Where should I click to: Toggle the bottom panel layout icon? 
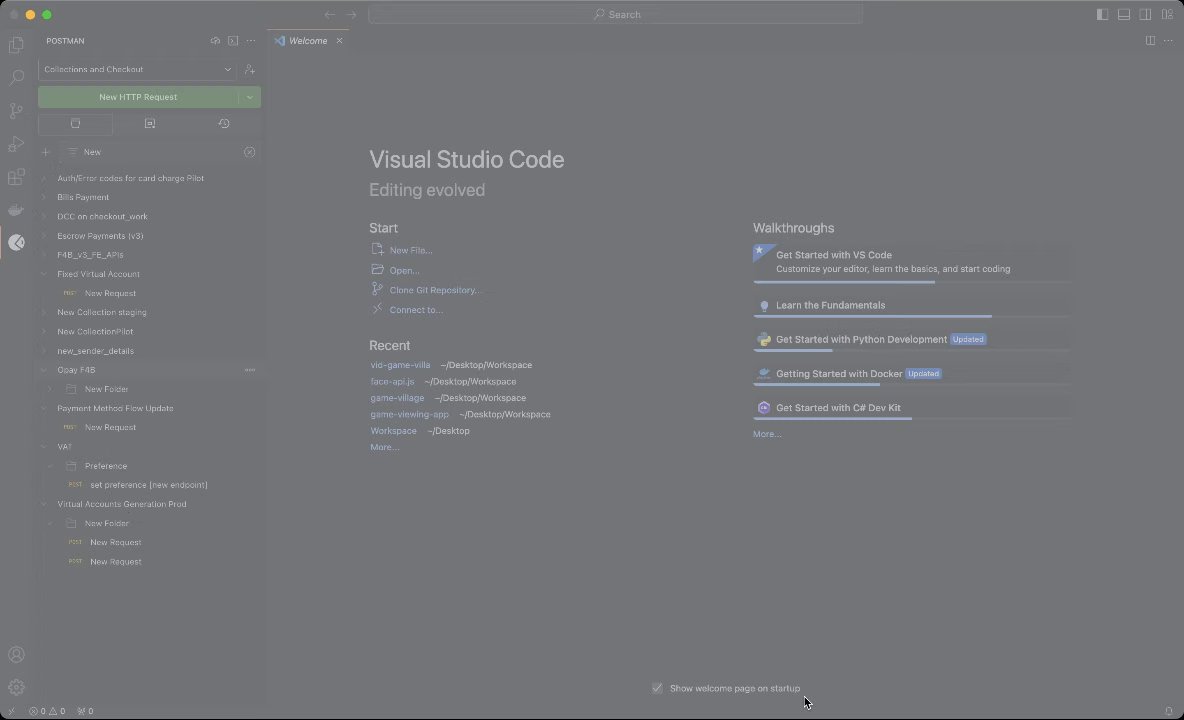[x=1124, y=14]
